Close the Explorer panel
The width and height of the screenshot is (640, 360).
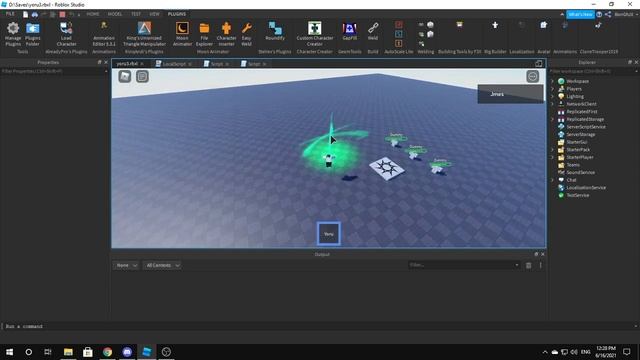point(636,62)
